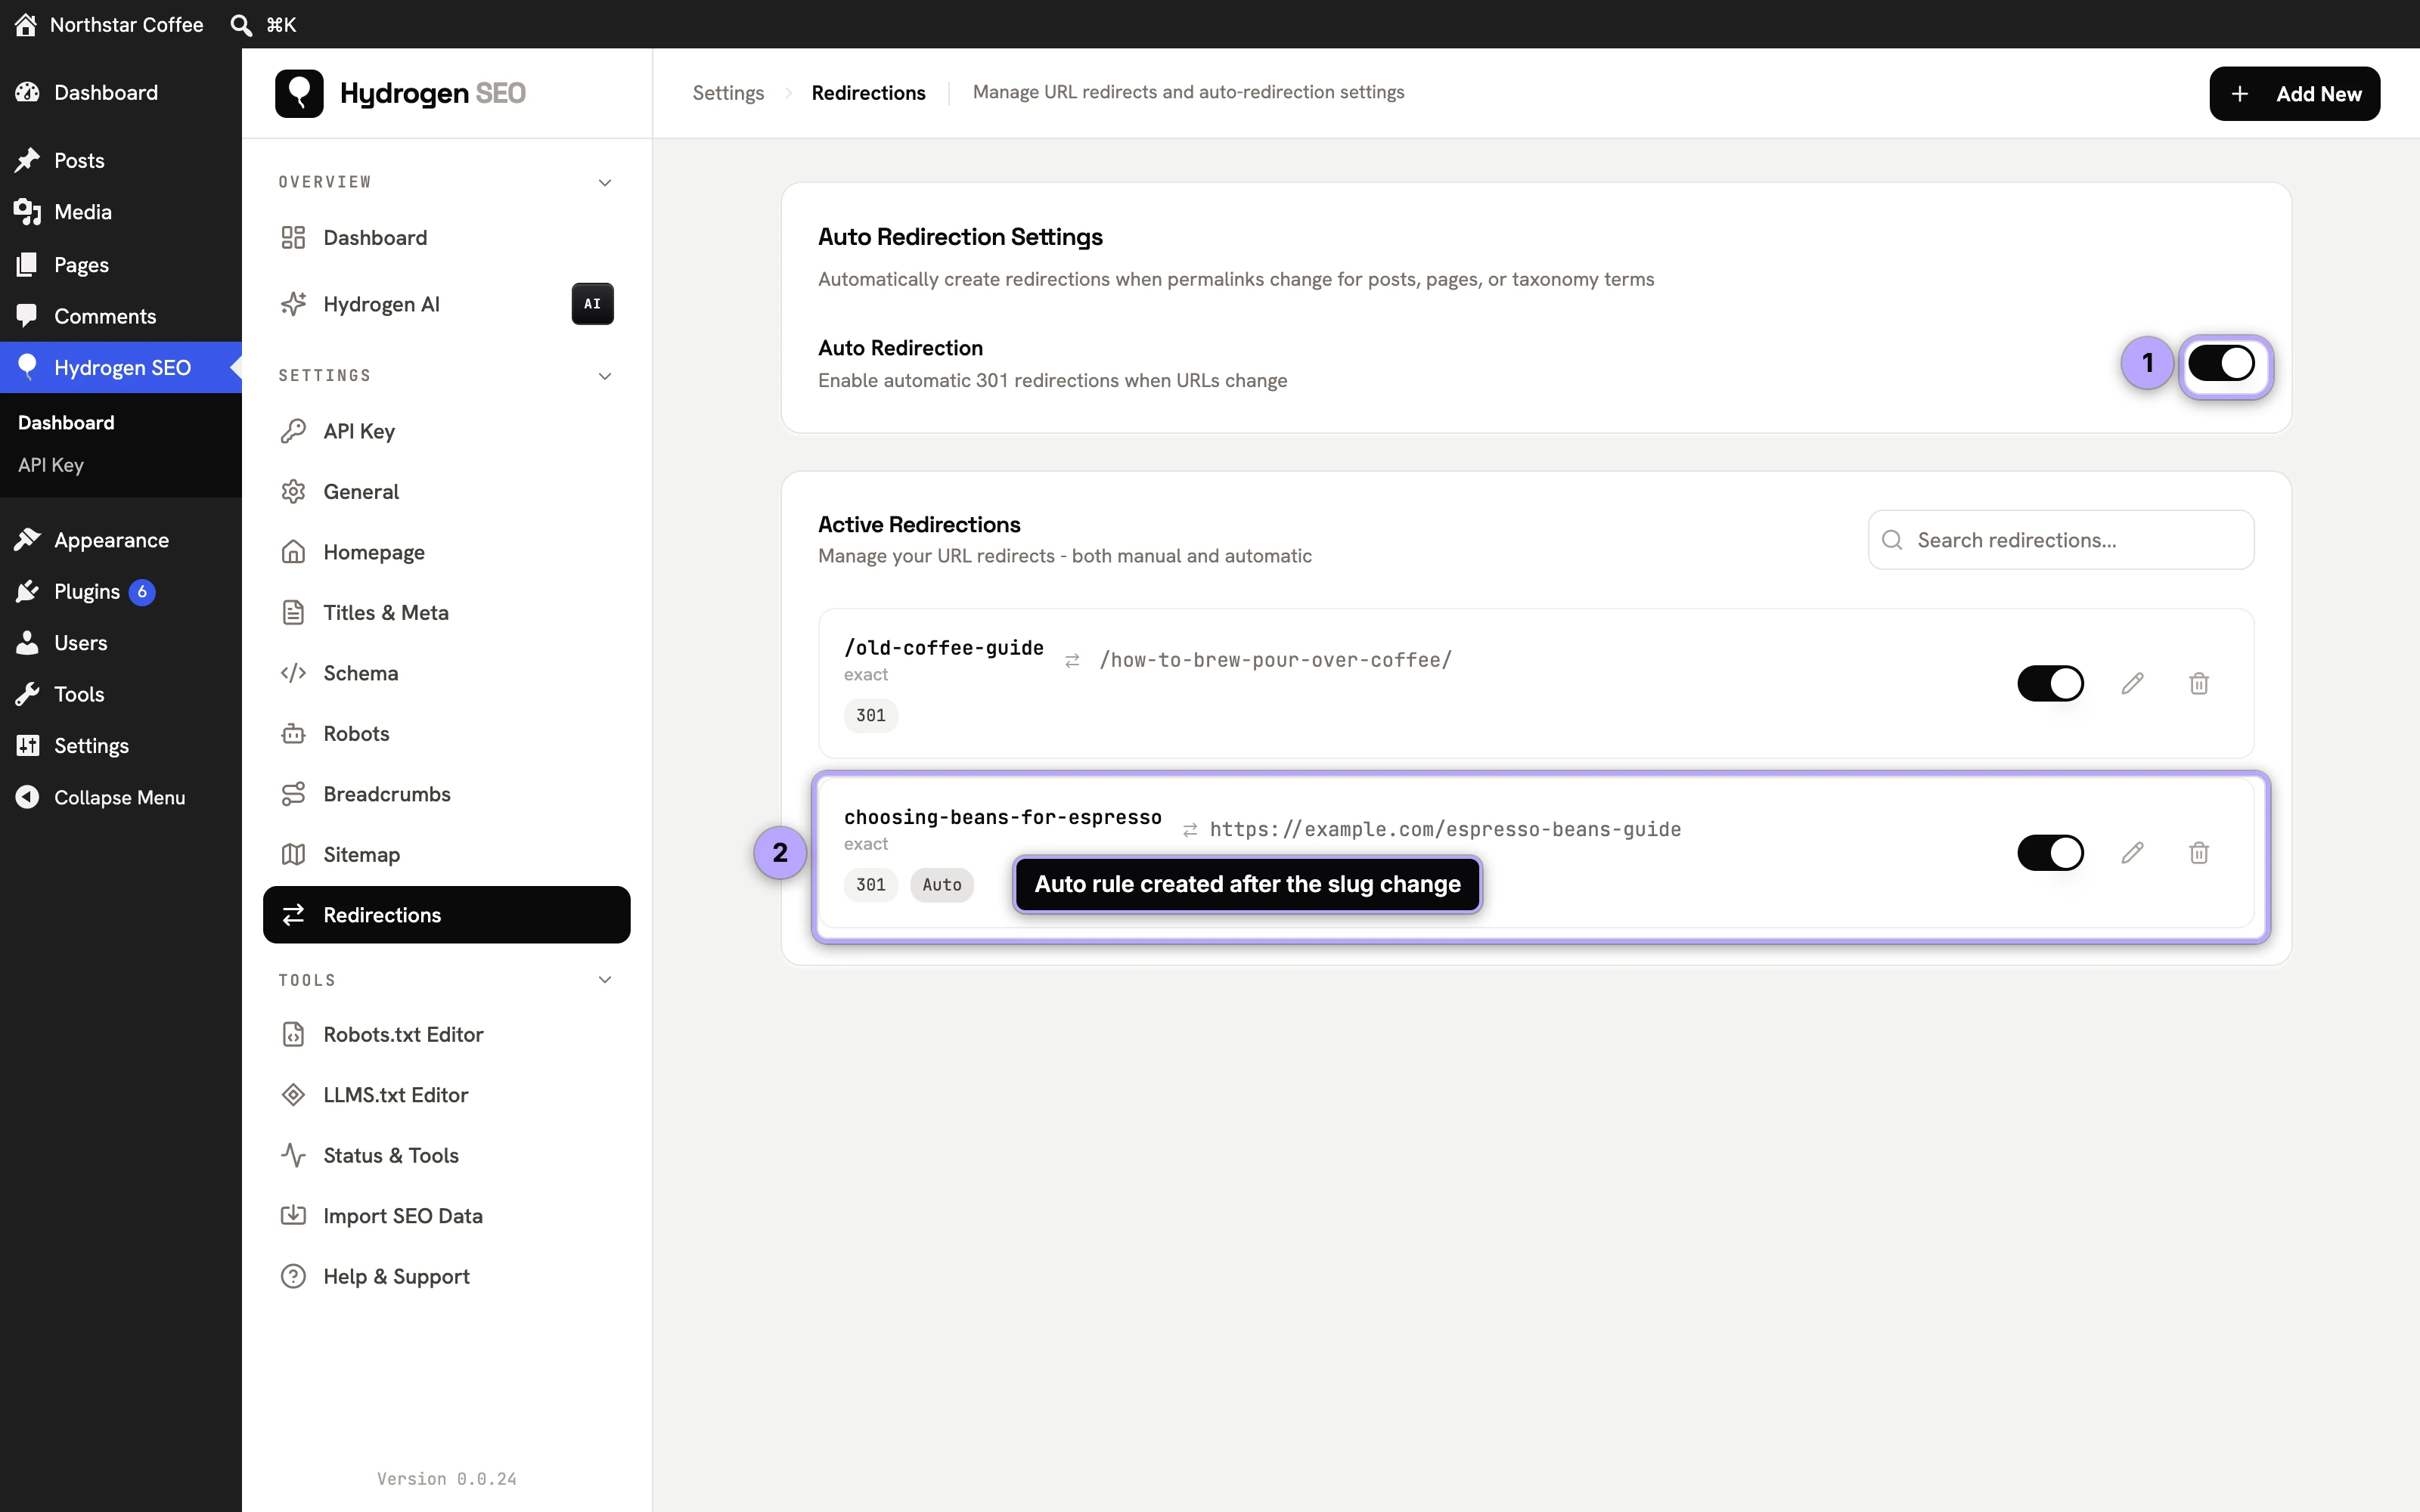Click the Plugins update count badge
Screen dimensions: 2420x1512
tap(142, 592)
